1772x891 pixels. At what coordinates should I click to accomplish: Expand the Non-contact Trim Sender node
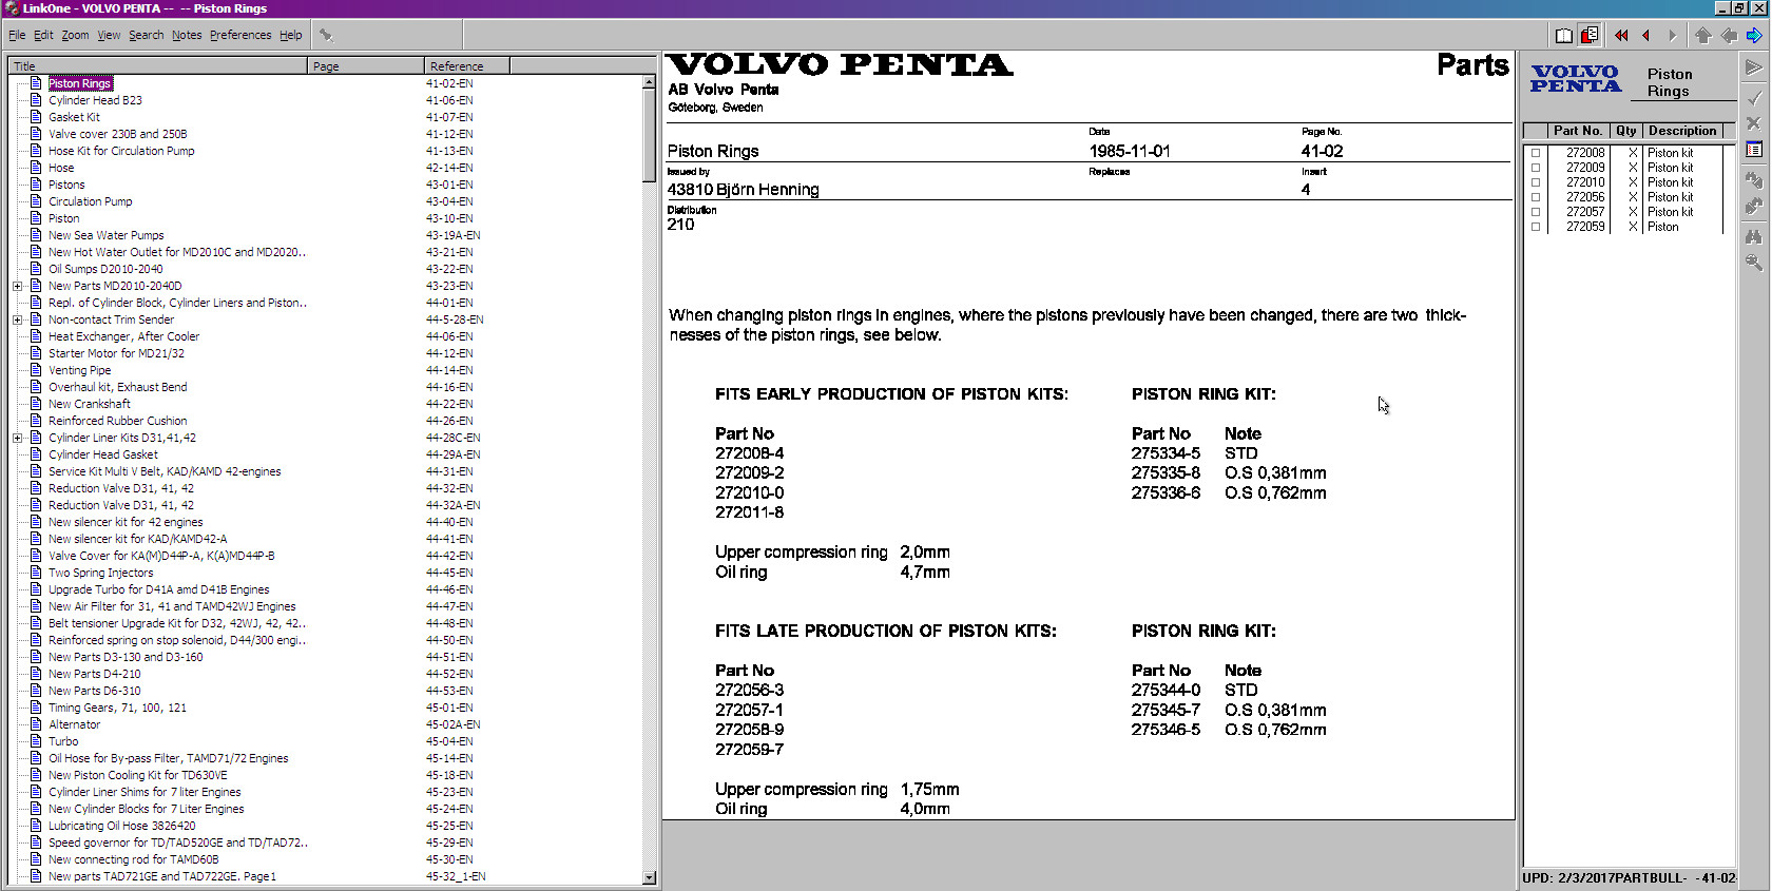point(17,320)
